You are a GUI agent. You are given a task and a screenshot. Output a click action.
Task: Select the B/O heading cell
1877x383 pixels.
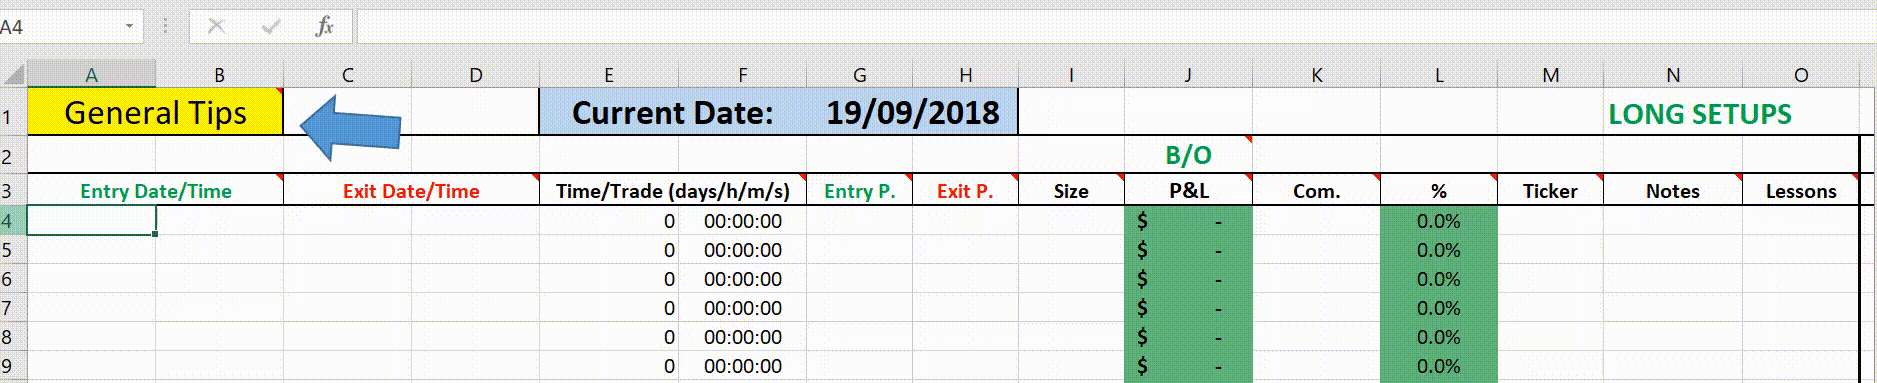click(1188, 155)
